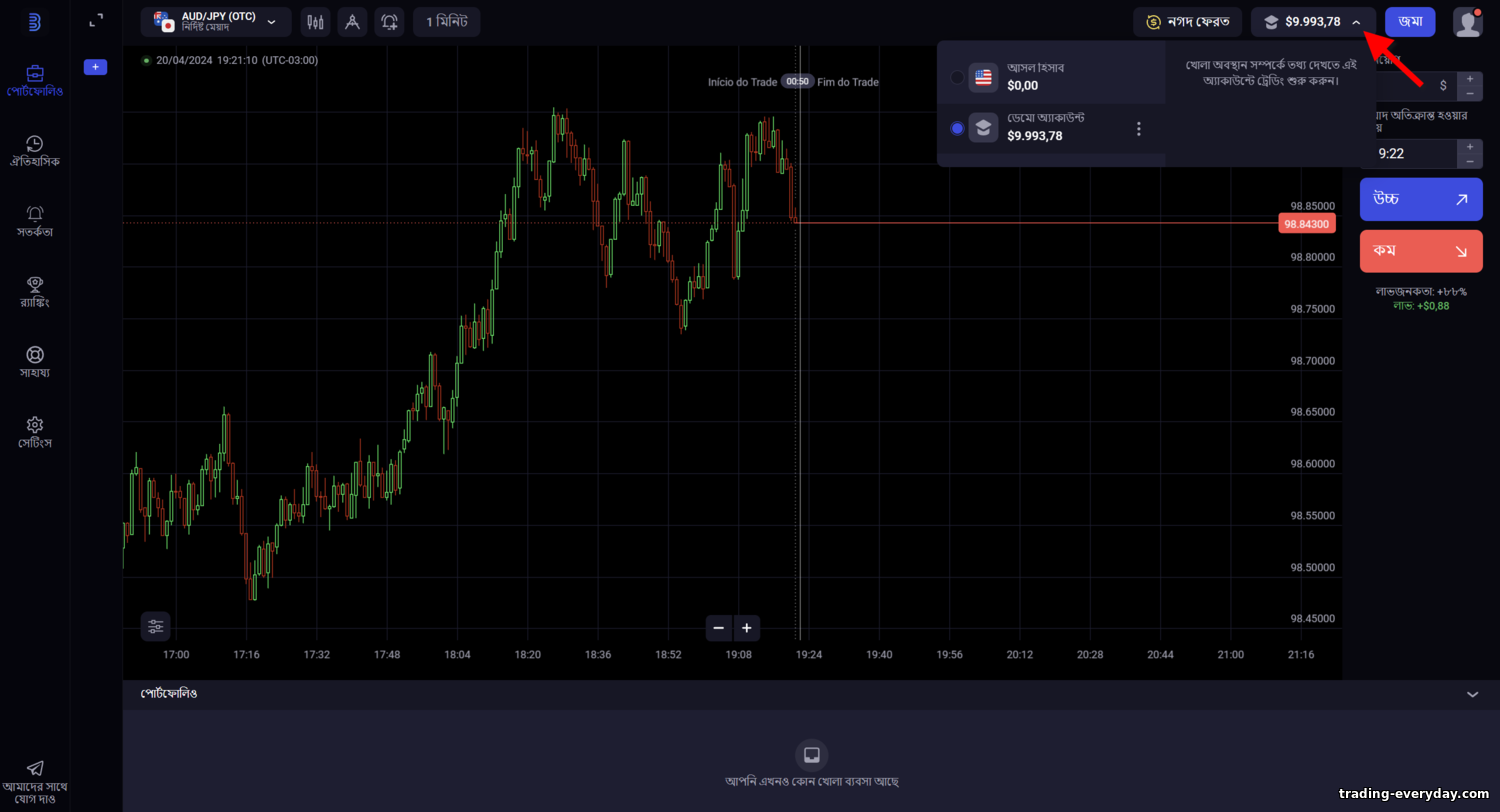Screen dimensions: 1500x812
Task: Zoom out chart with minus button
Action: coord(718,628)
